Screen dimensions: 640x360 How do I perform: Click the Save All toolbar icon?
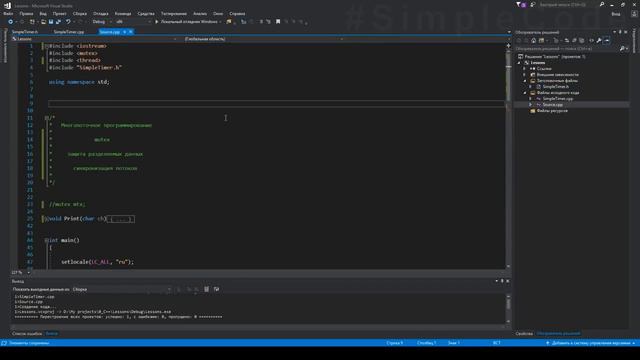[58, 22]
